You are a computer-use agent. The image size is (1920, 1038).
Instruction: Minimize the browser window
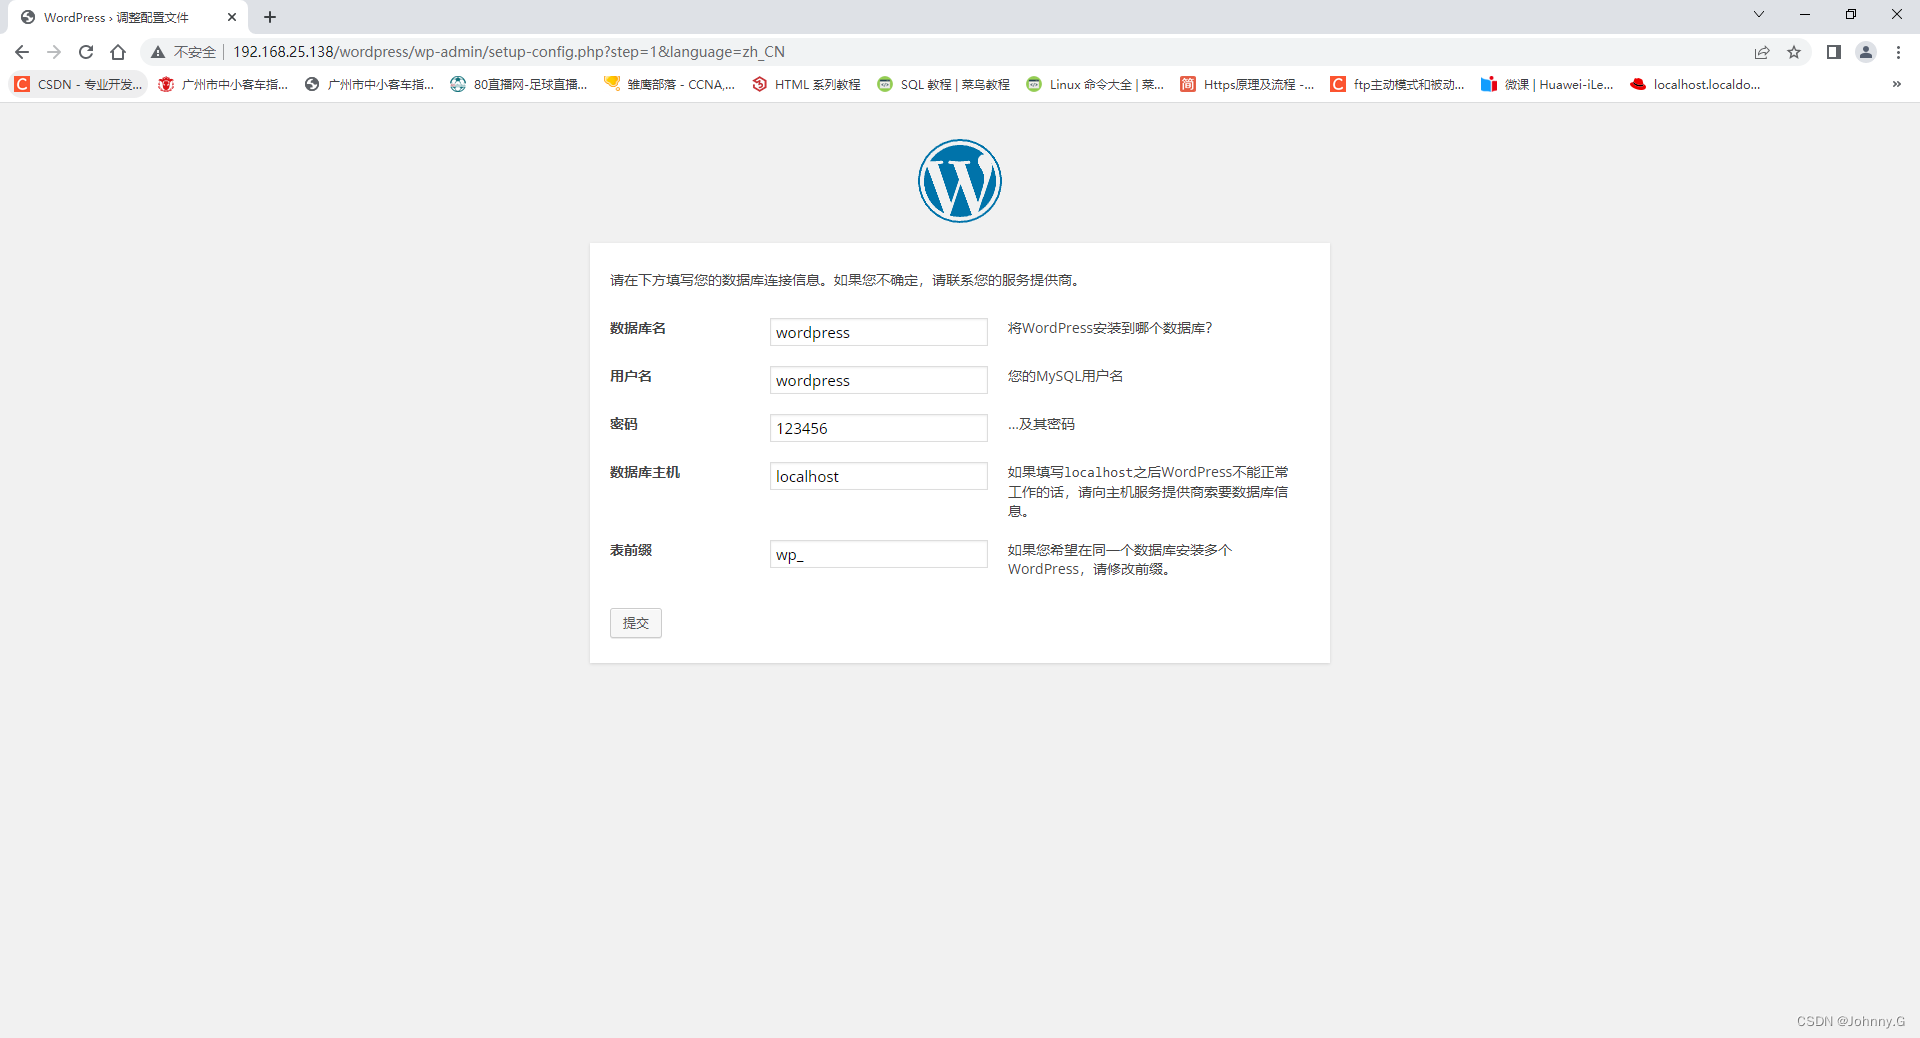pyautogui.click(x=1805, y=14)
